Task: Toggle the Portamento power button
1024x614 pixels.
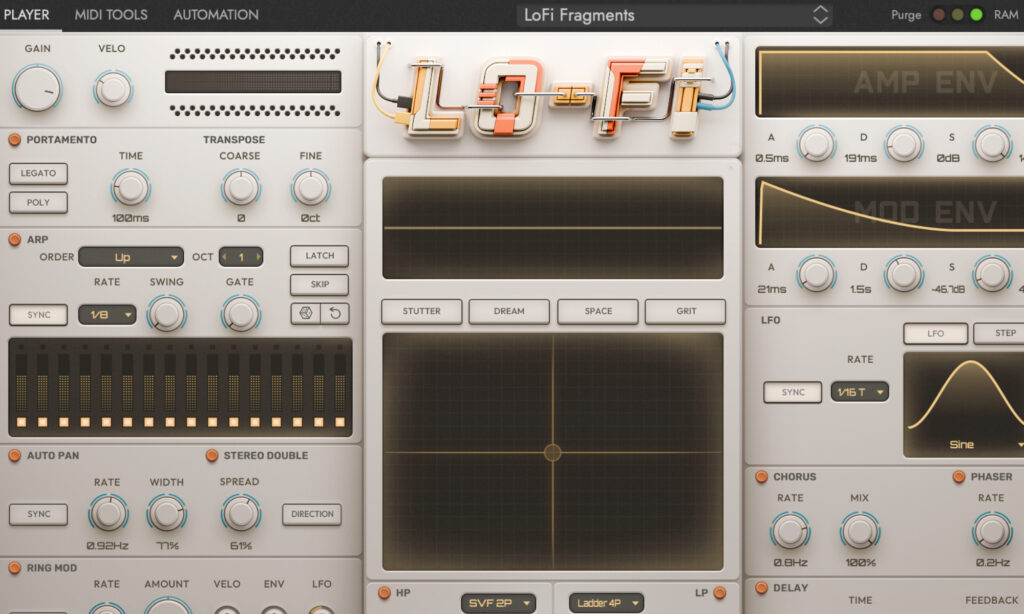Action: click(x=15, y=140)
